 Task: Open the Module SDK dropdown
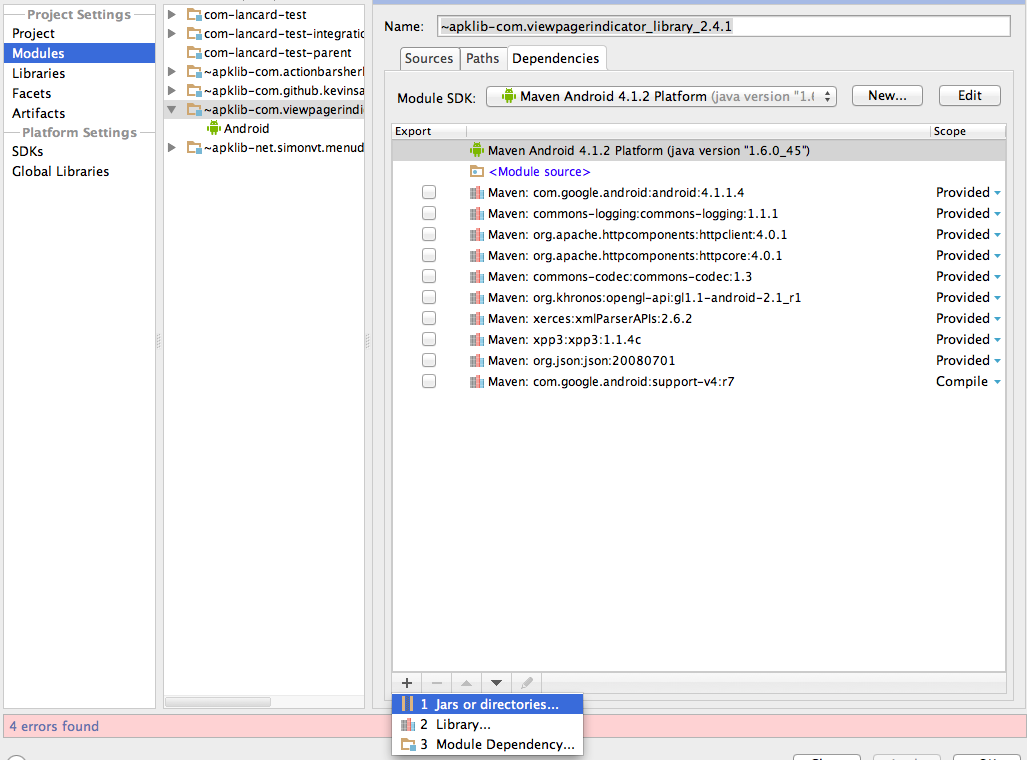661,96
